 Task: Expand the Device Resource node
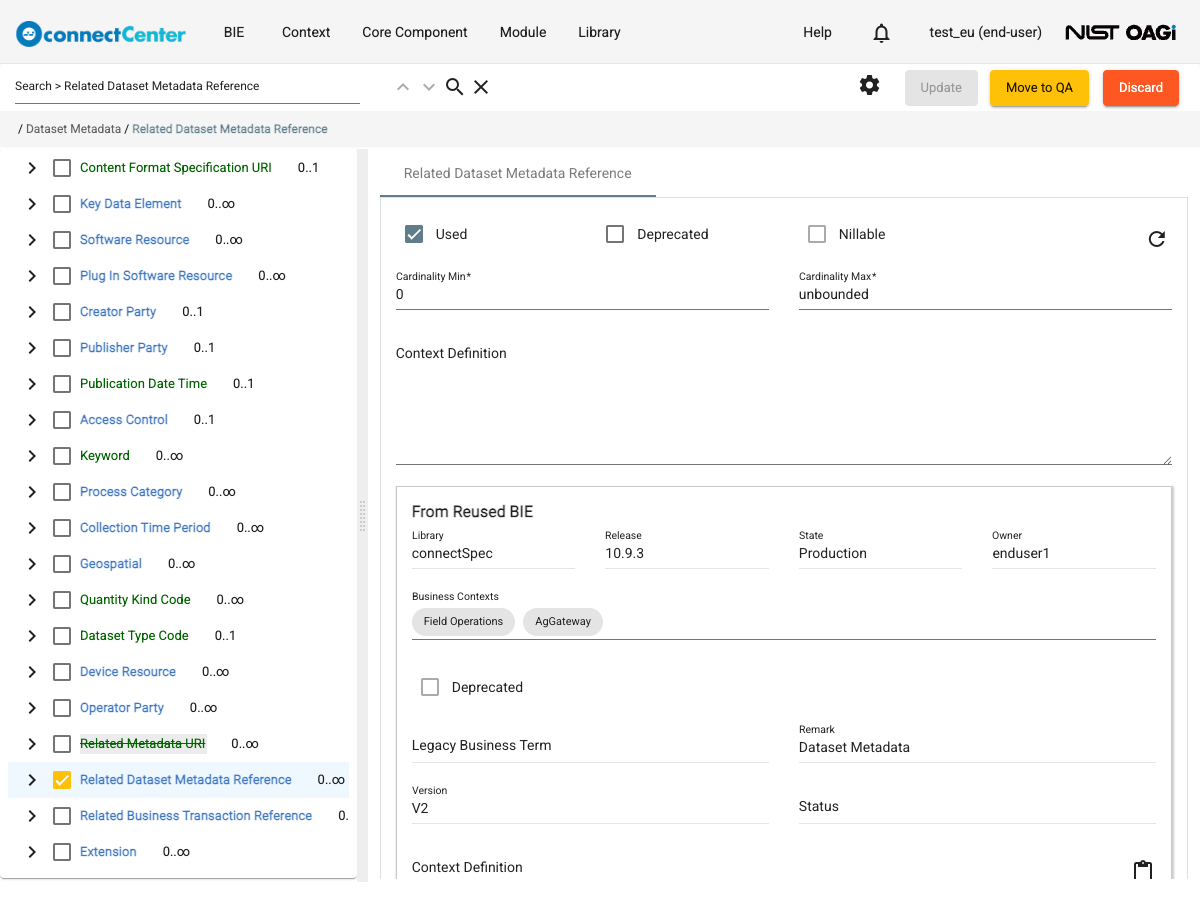pos(32,672)
